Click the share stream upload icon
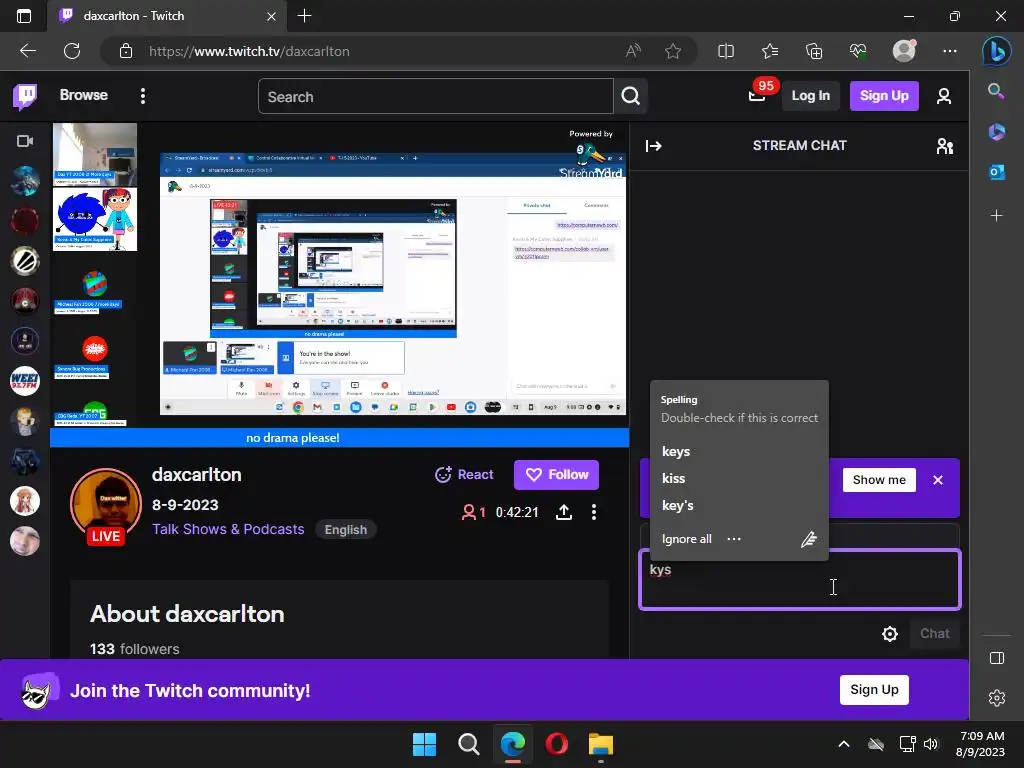This screenshot has height=768, width=1024. 564,512
